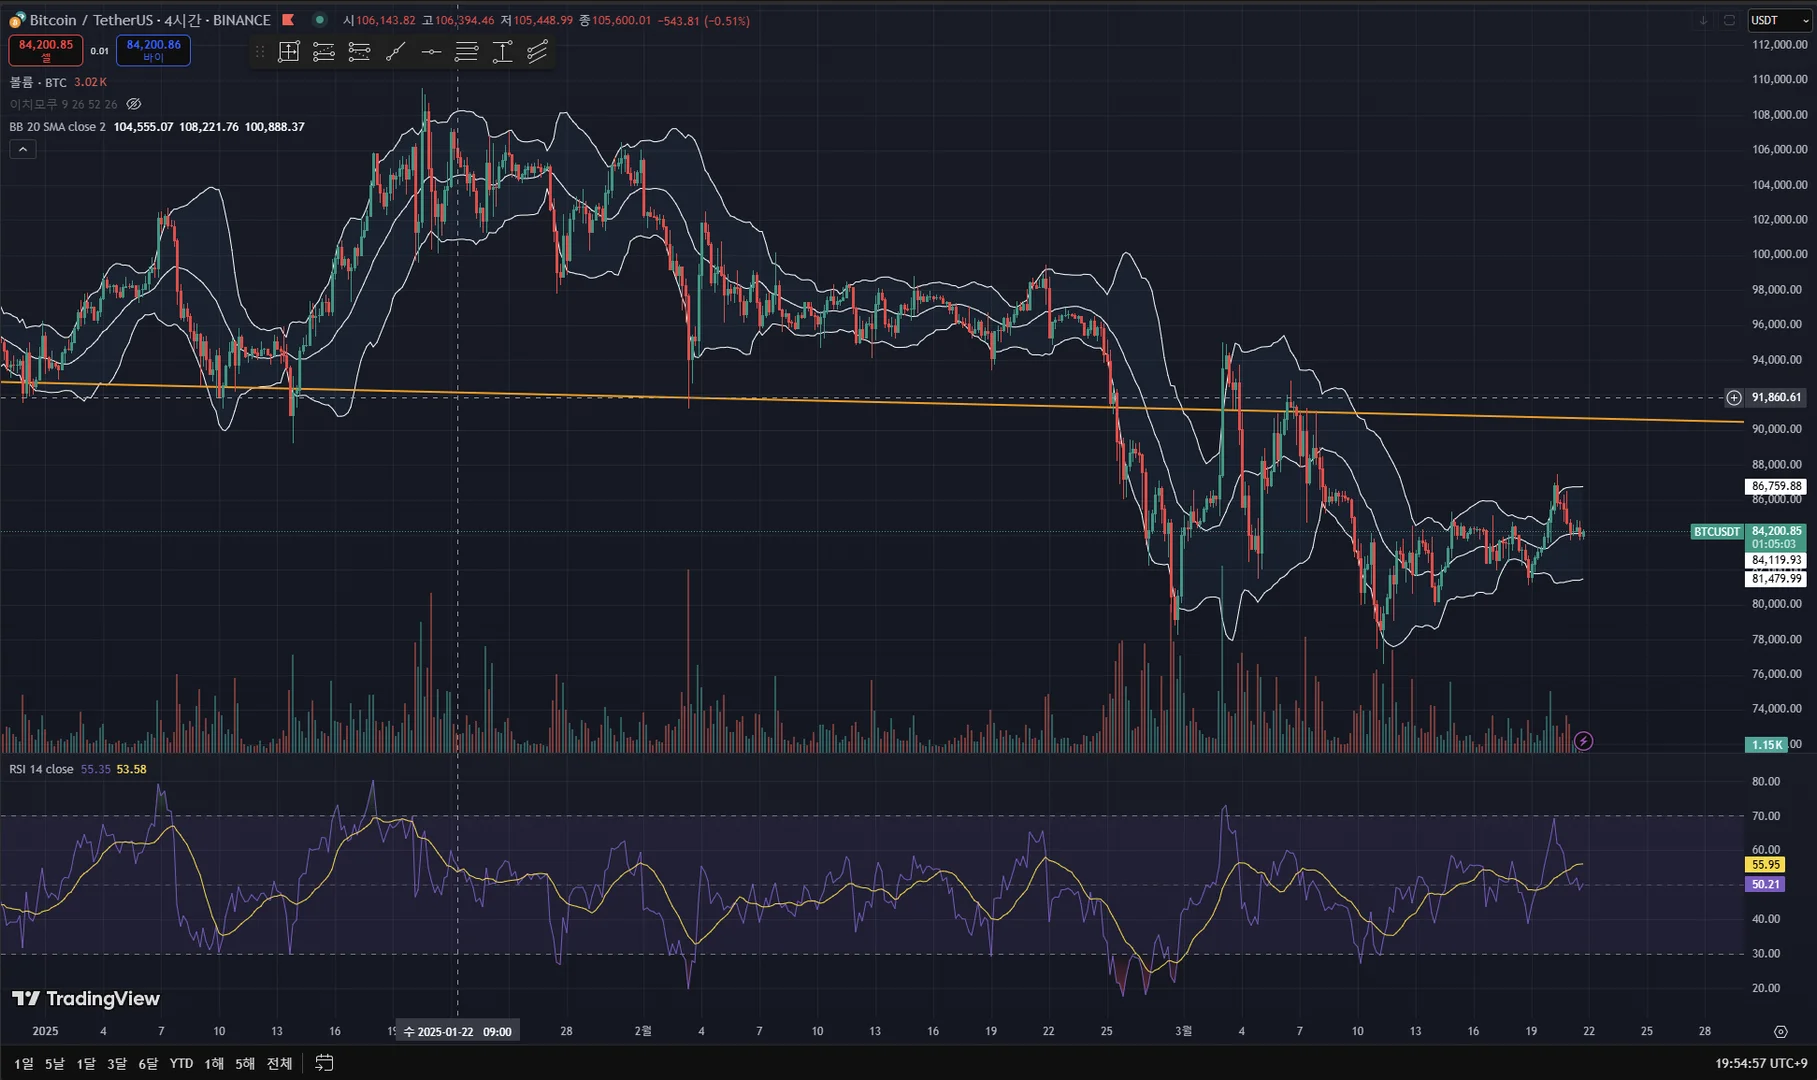1817x1080 pixels.
Task: Select the 1일 time range
Action: pyautogui.click(x=23, y=1063)
